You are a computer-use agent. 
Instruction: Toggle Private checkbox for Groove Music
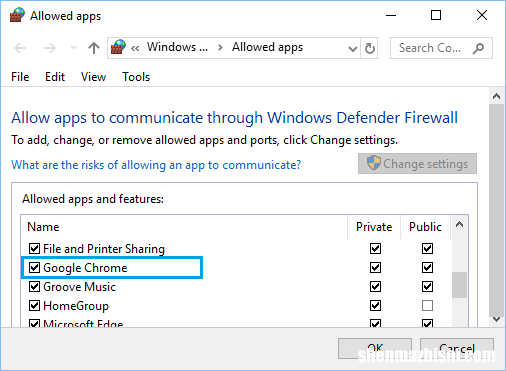[375, 286]
